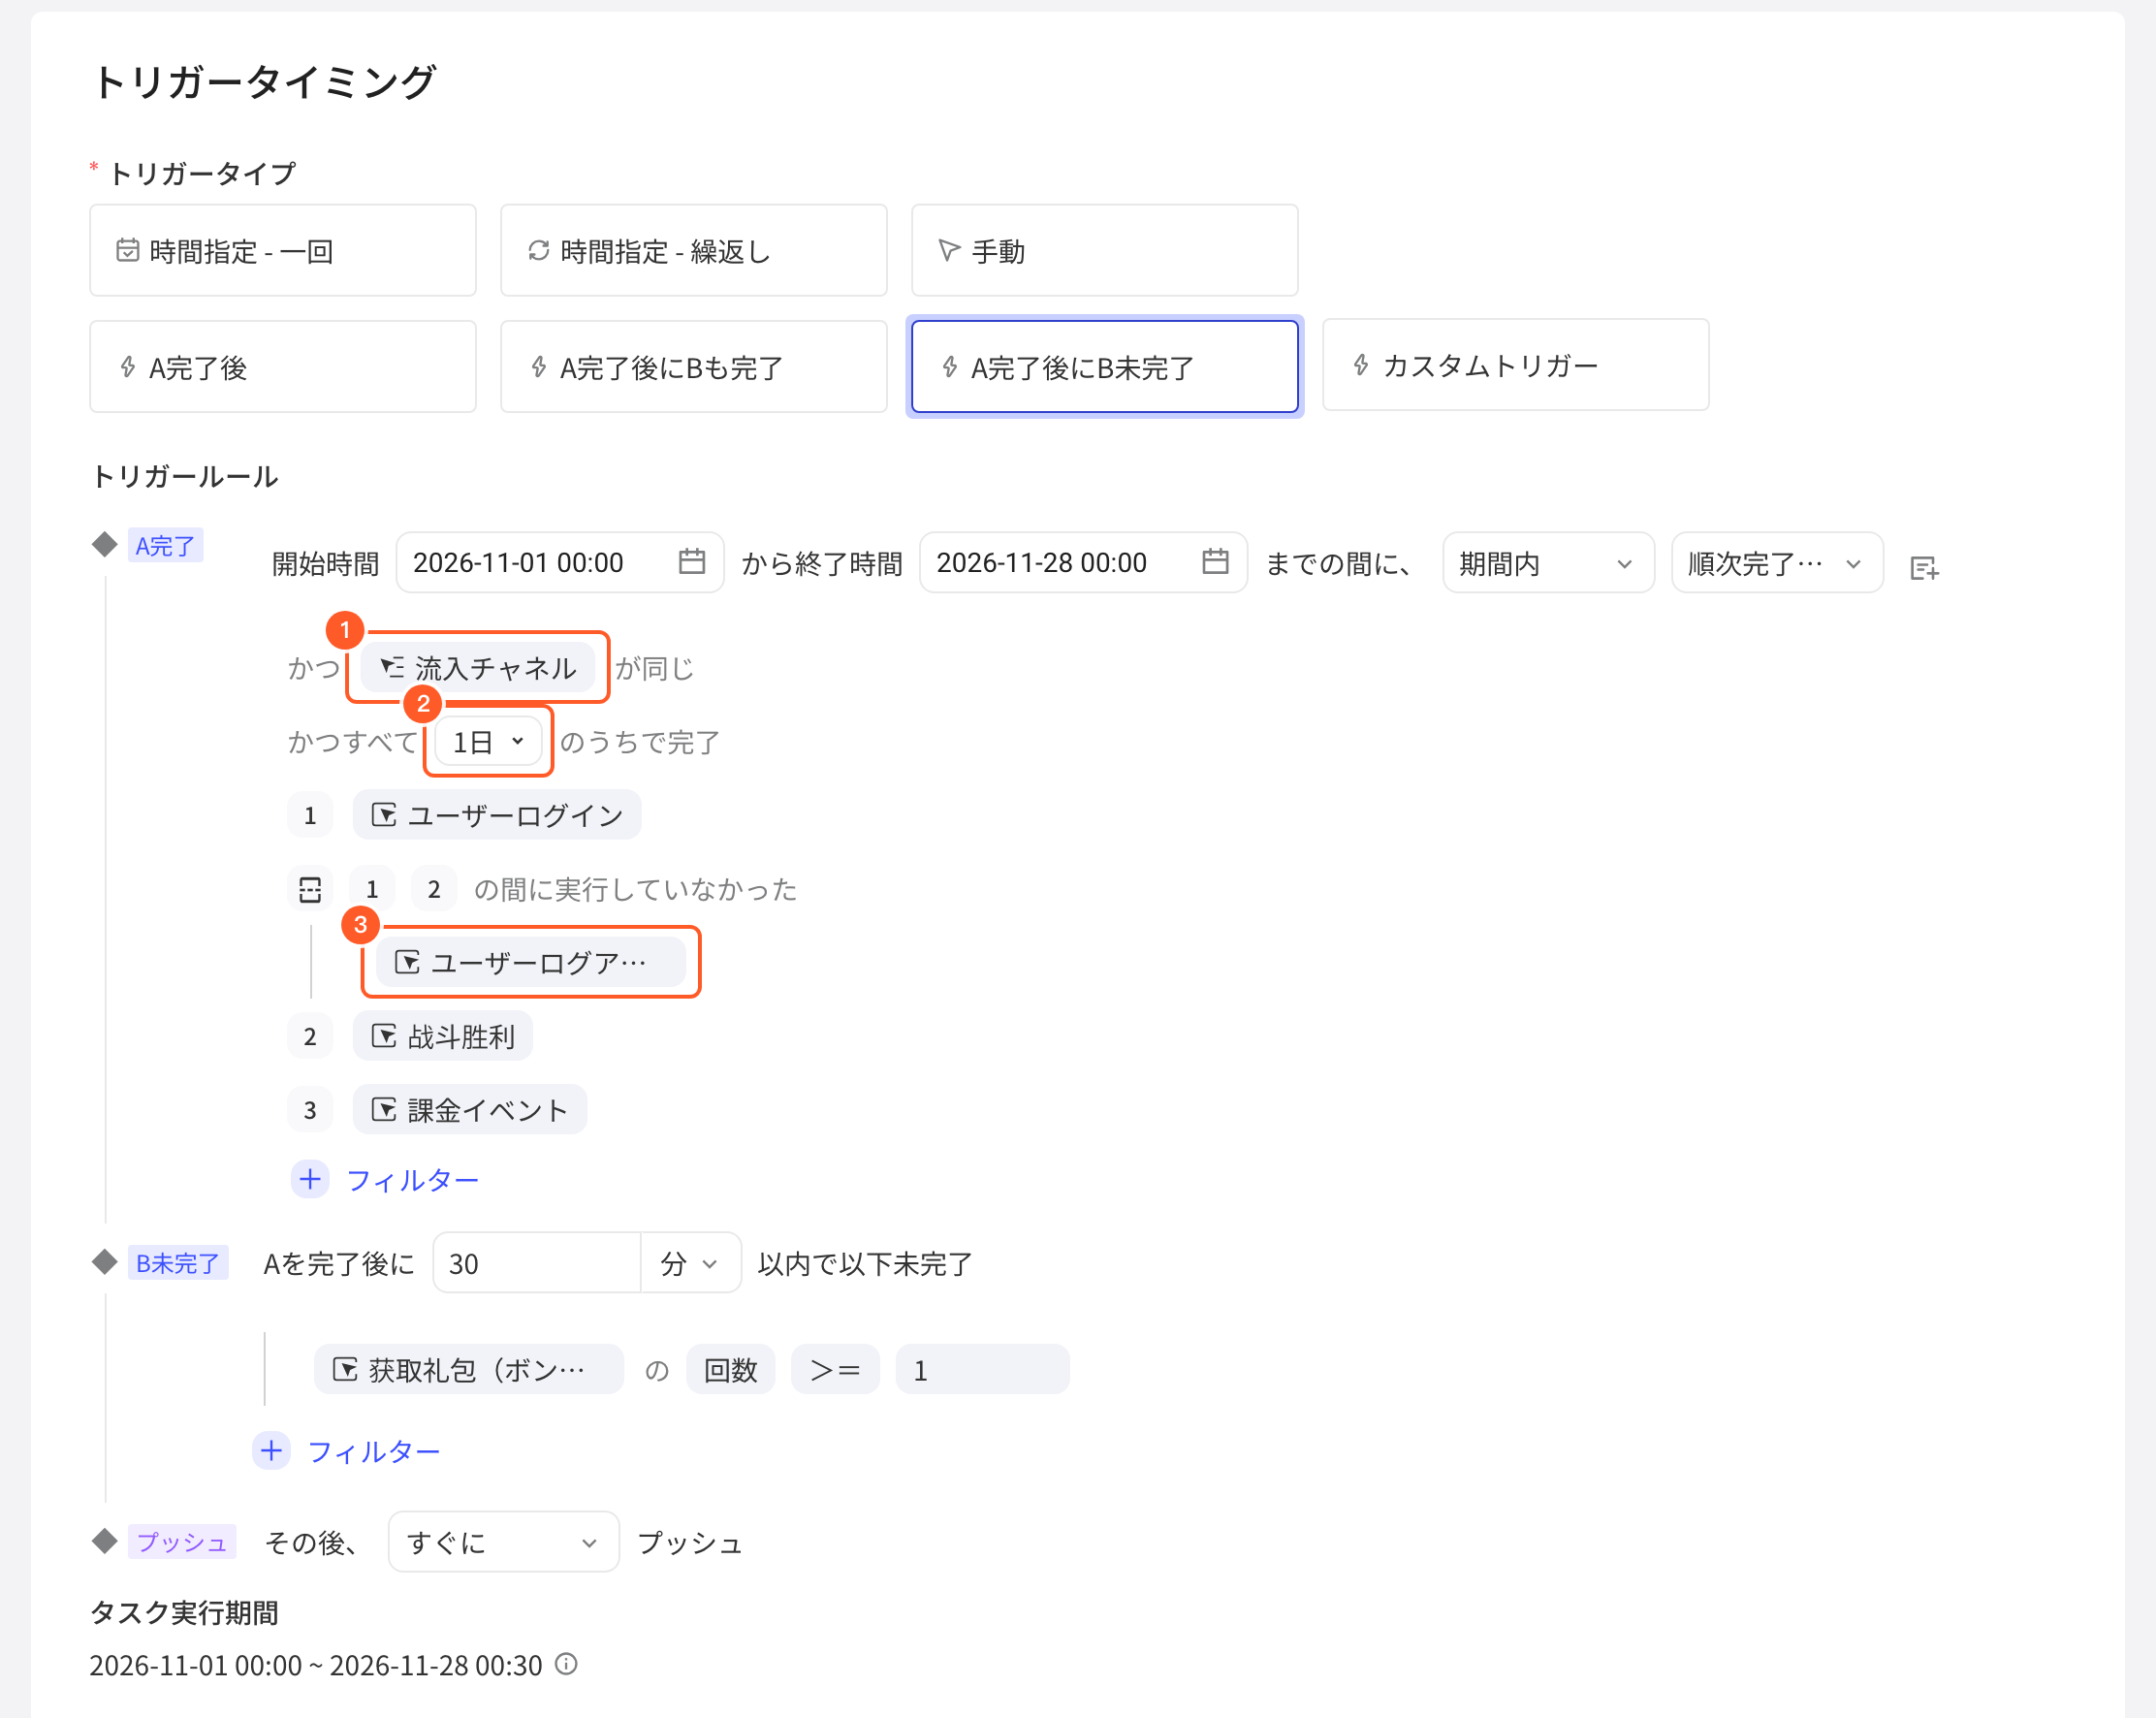This screenshot has height=1718, width=2156.
Task: Click the 回数 metric chip
Action: click(x=731, y=1369)
